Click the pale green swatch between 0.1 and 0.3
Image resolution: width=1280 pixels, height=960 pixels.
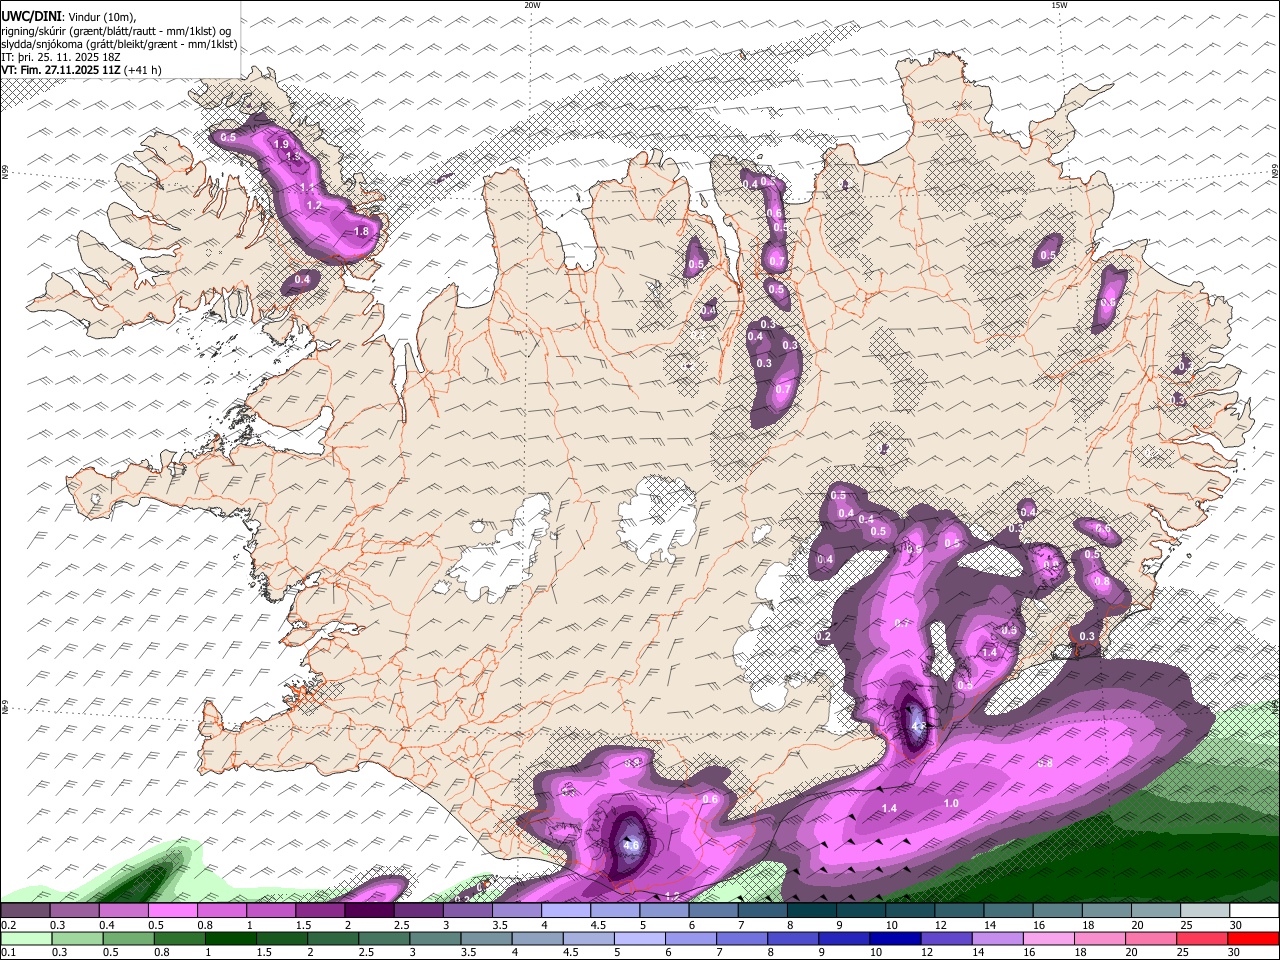point(26,938)
